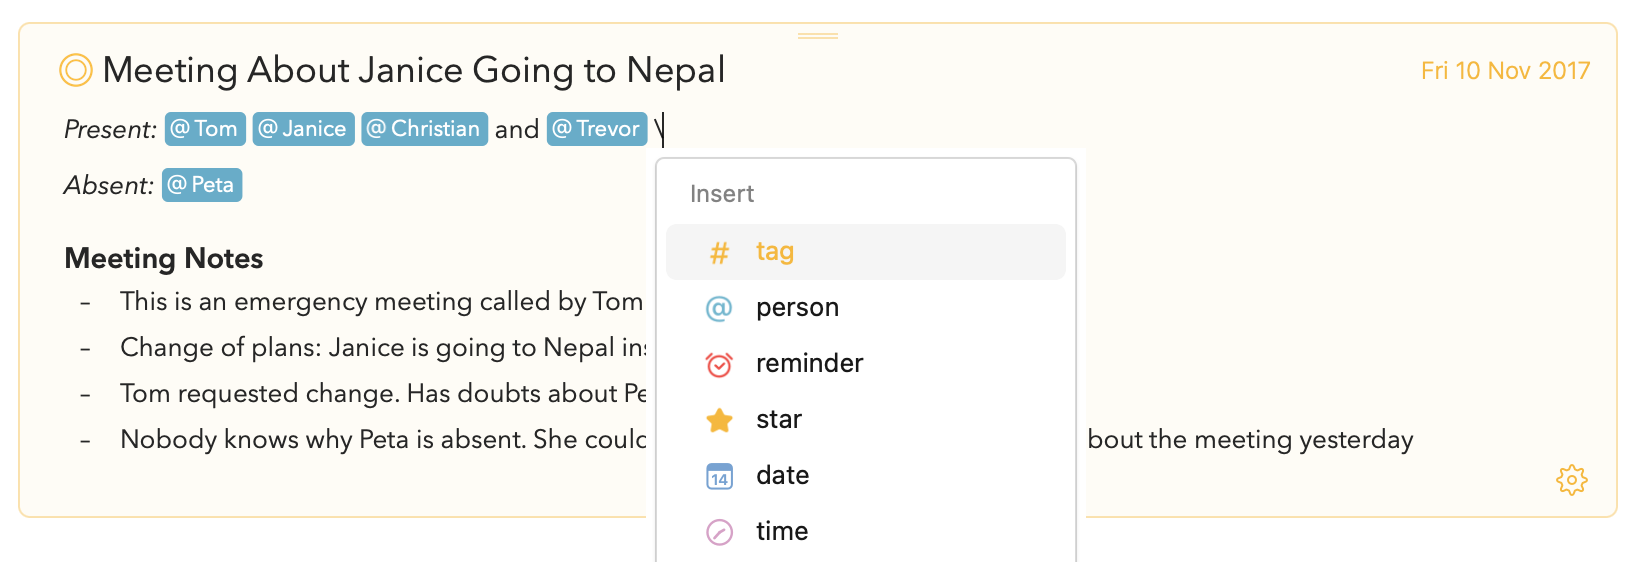Click the @ icon beside person
The height and width of the screenshot is (562, 1650).
pos(719,308)
